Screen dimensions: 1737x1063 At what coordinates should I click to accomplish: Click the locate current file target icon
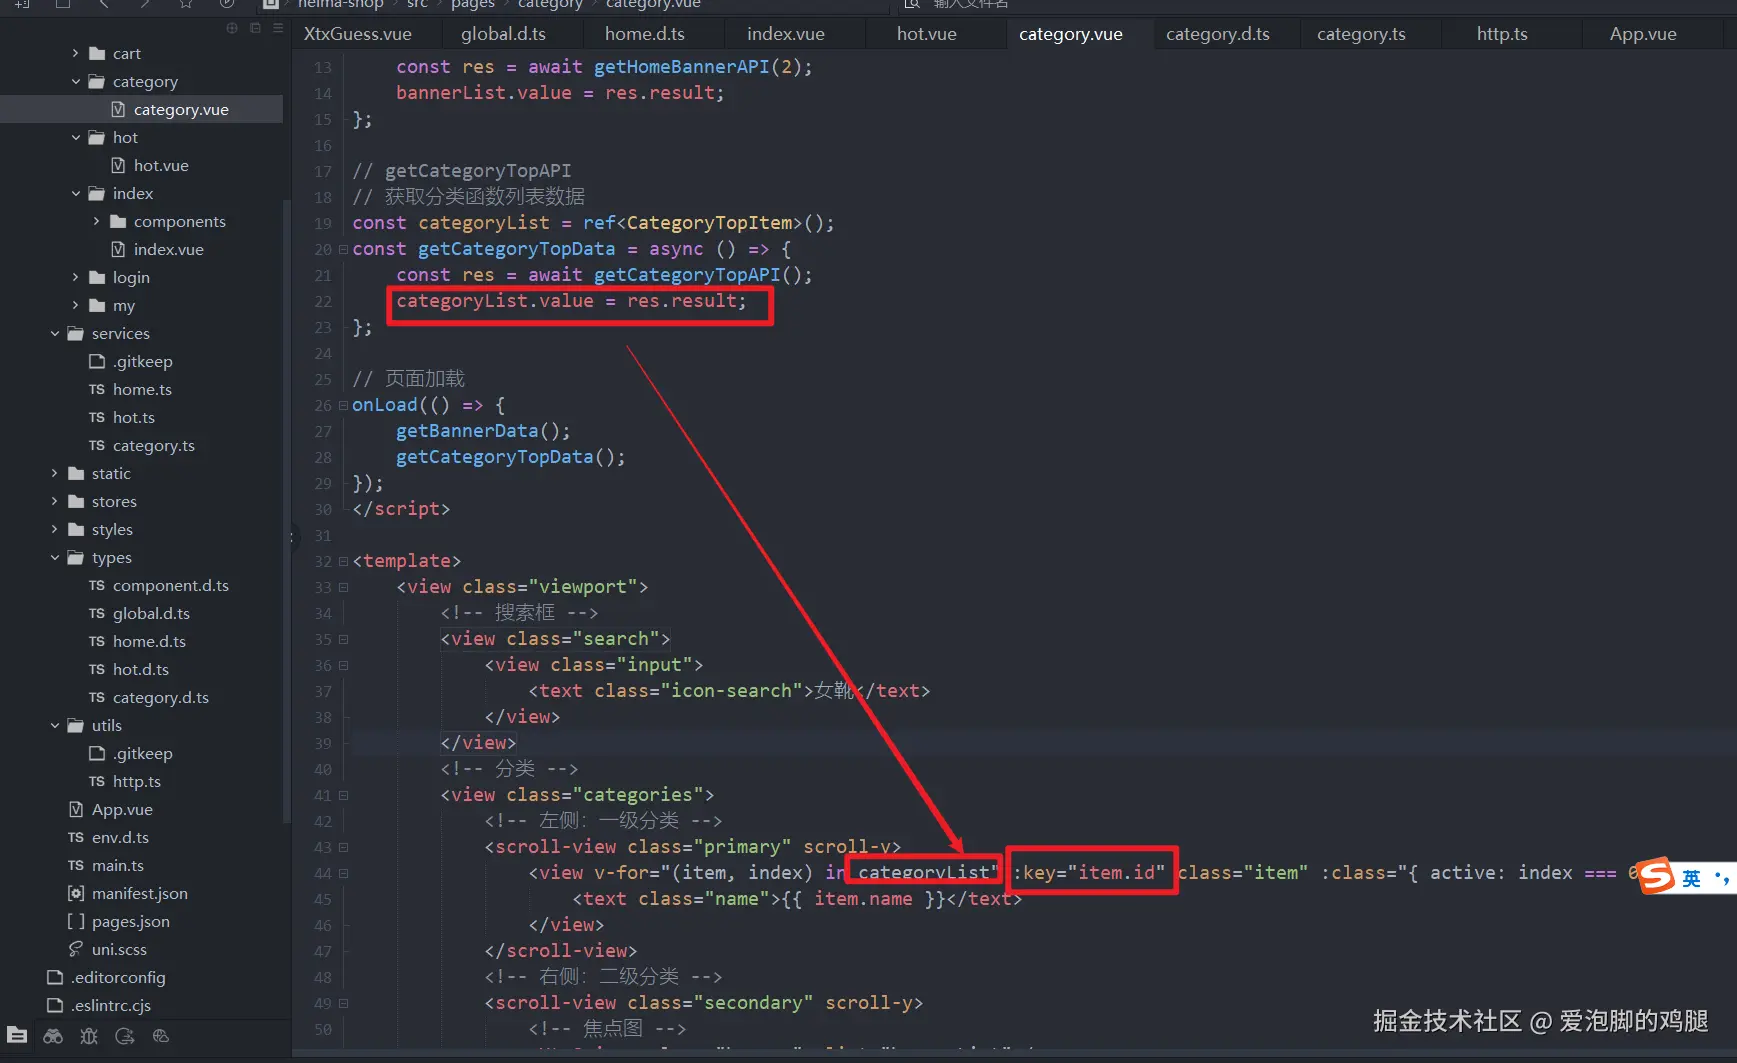pos(232,28)
